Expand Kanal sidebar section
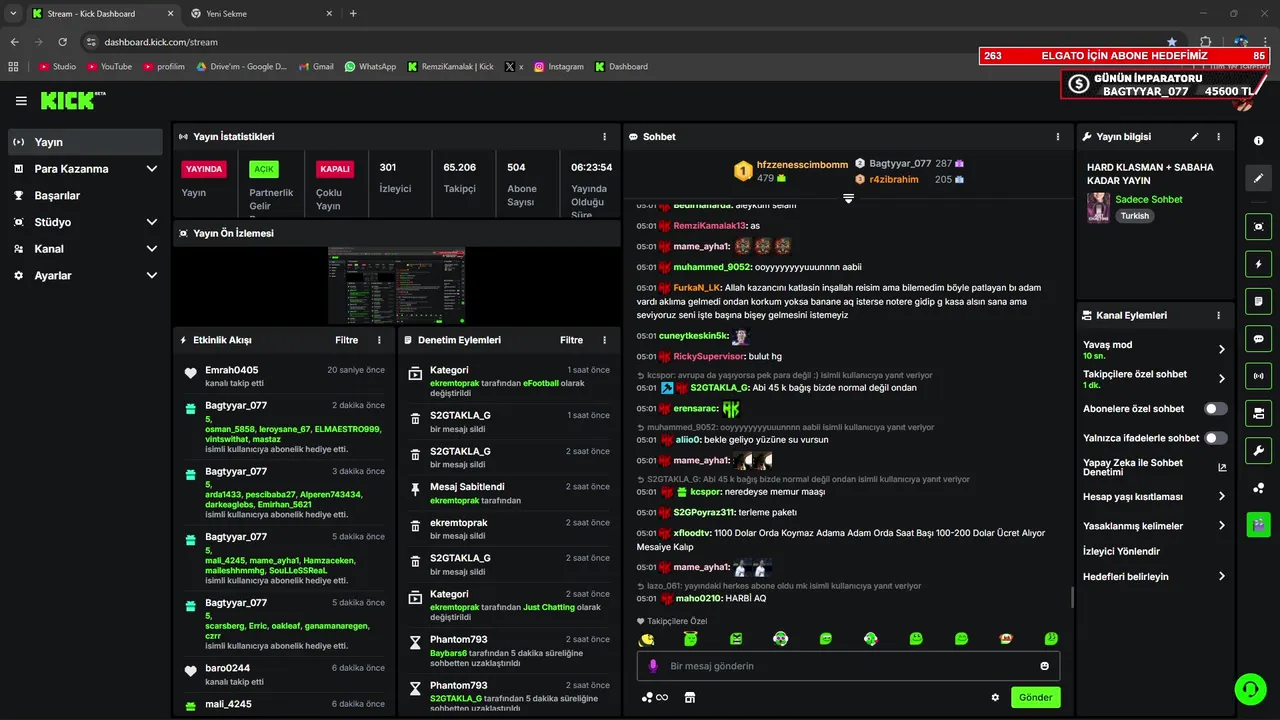Screen dimensions: 1280x720 tap(152, 249)
